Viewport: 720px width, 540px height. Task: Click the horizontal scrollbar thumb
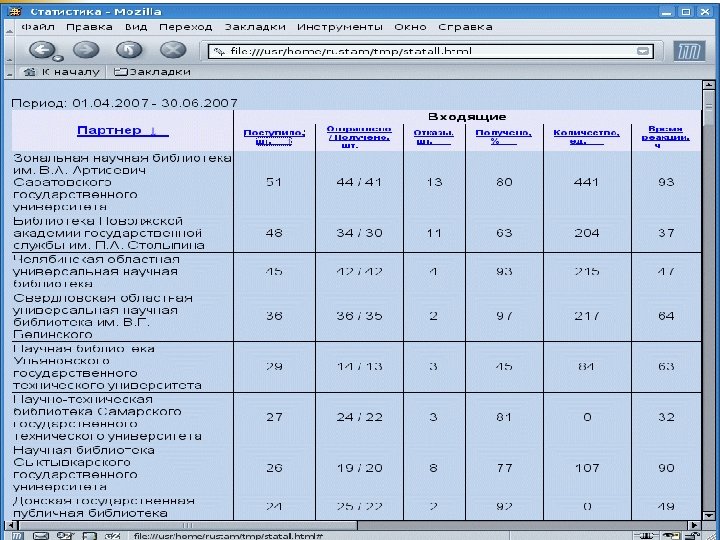tap(187, 525)
